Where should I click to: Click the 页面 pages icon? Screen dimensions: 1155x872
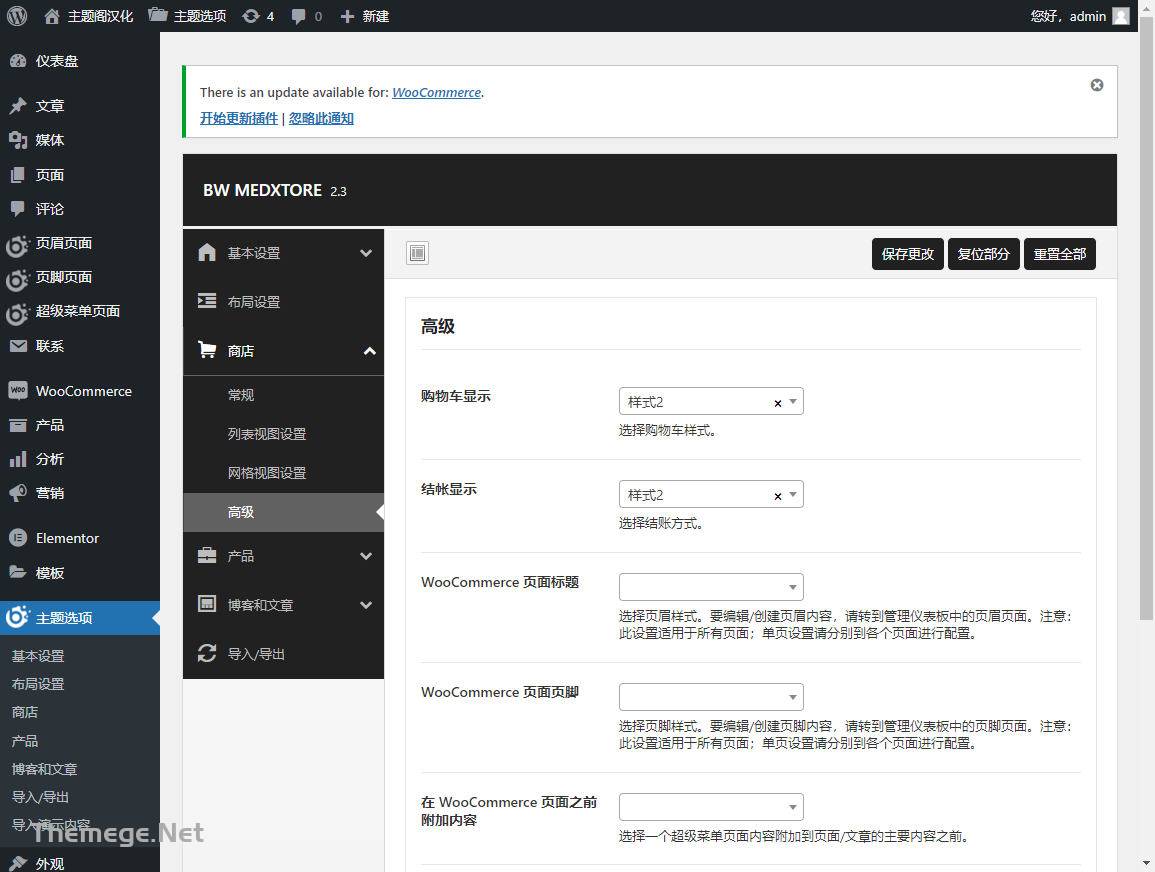tap(18, 175)
